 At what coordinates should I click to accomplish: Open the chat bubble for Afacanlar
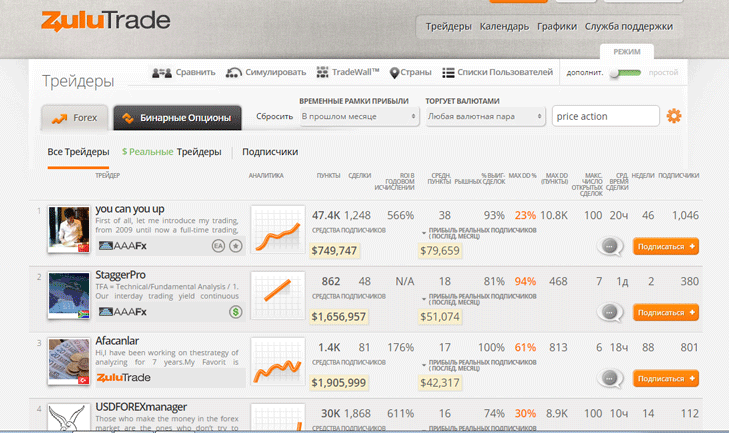coord(611,379)
